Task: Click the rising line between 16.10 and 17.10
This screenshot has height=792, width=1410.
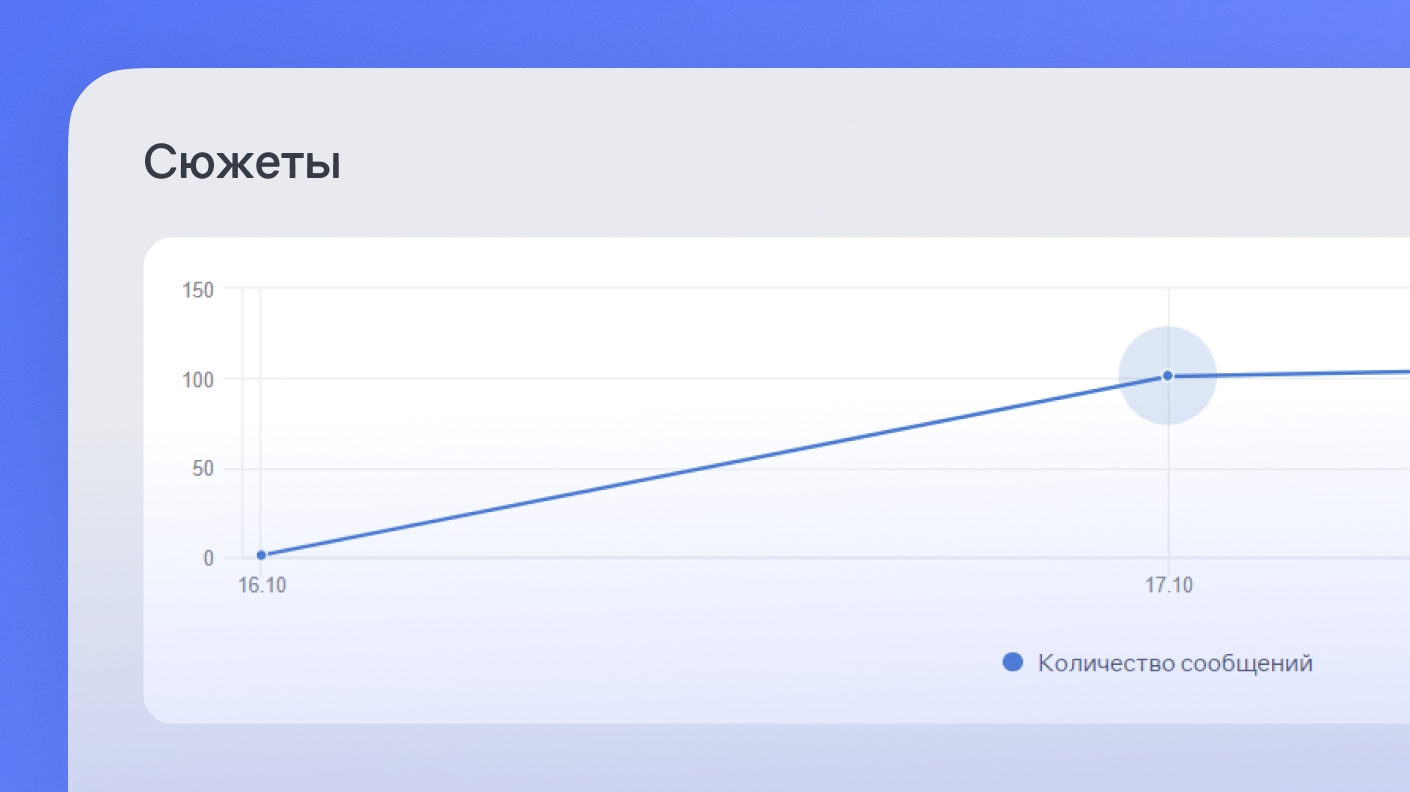Action: (x=714, y=466)
